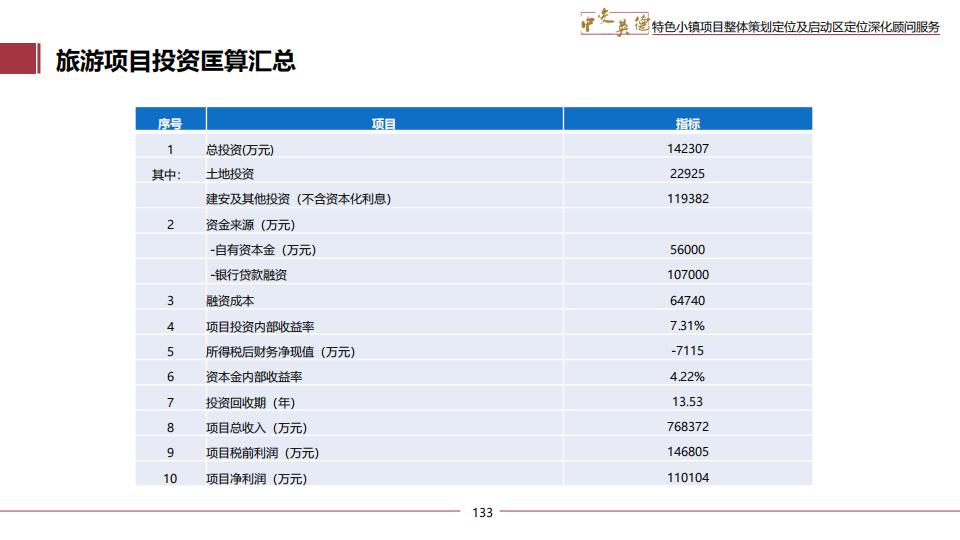The height and width of the screenshot is (540, 960).
Task: Click the value 13.53
Action: [687, 402]
